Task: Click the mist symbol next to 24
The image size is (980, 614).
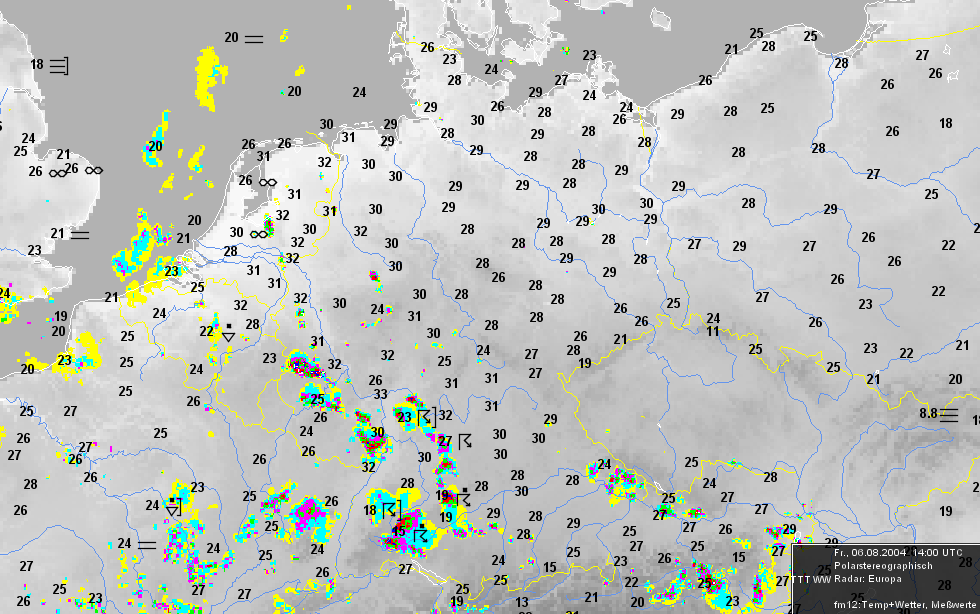Action: (147, 545)
